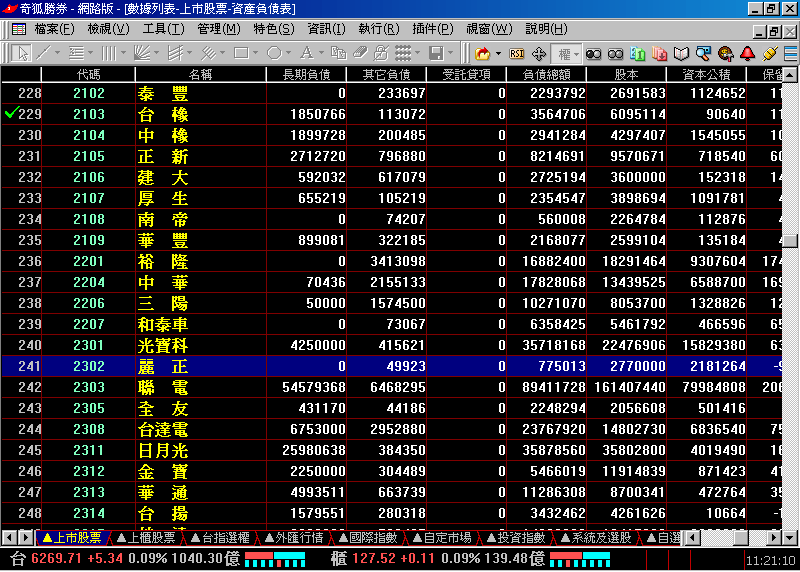
Task: Click the data table icon beside 檔案 menu
Action: [x=19, y=29]
